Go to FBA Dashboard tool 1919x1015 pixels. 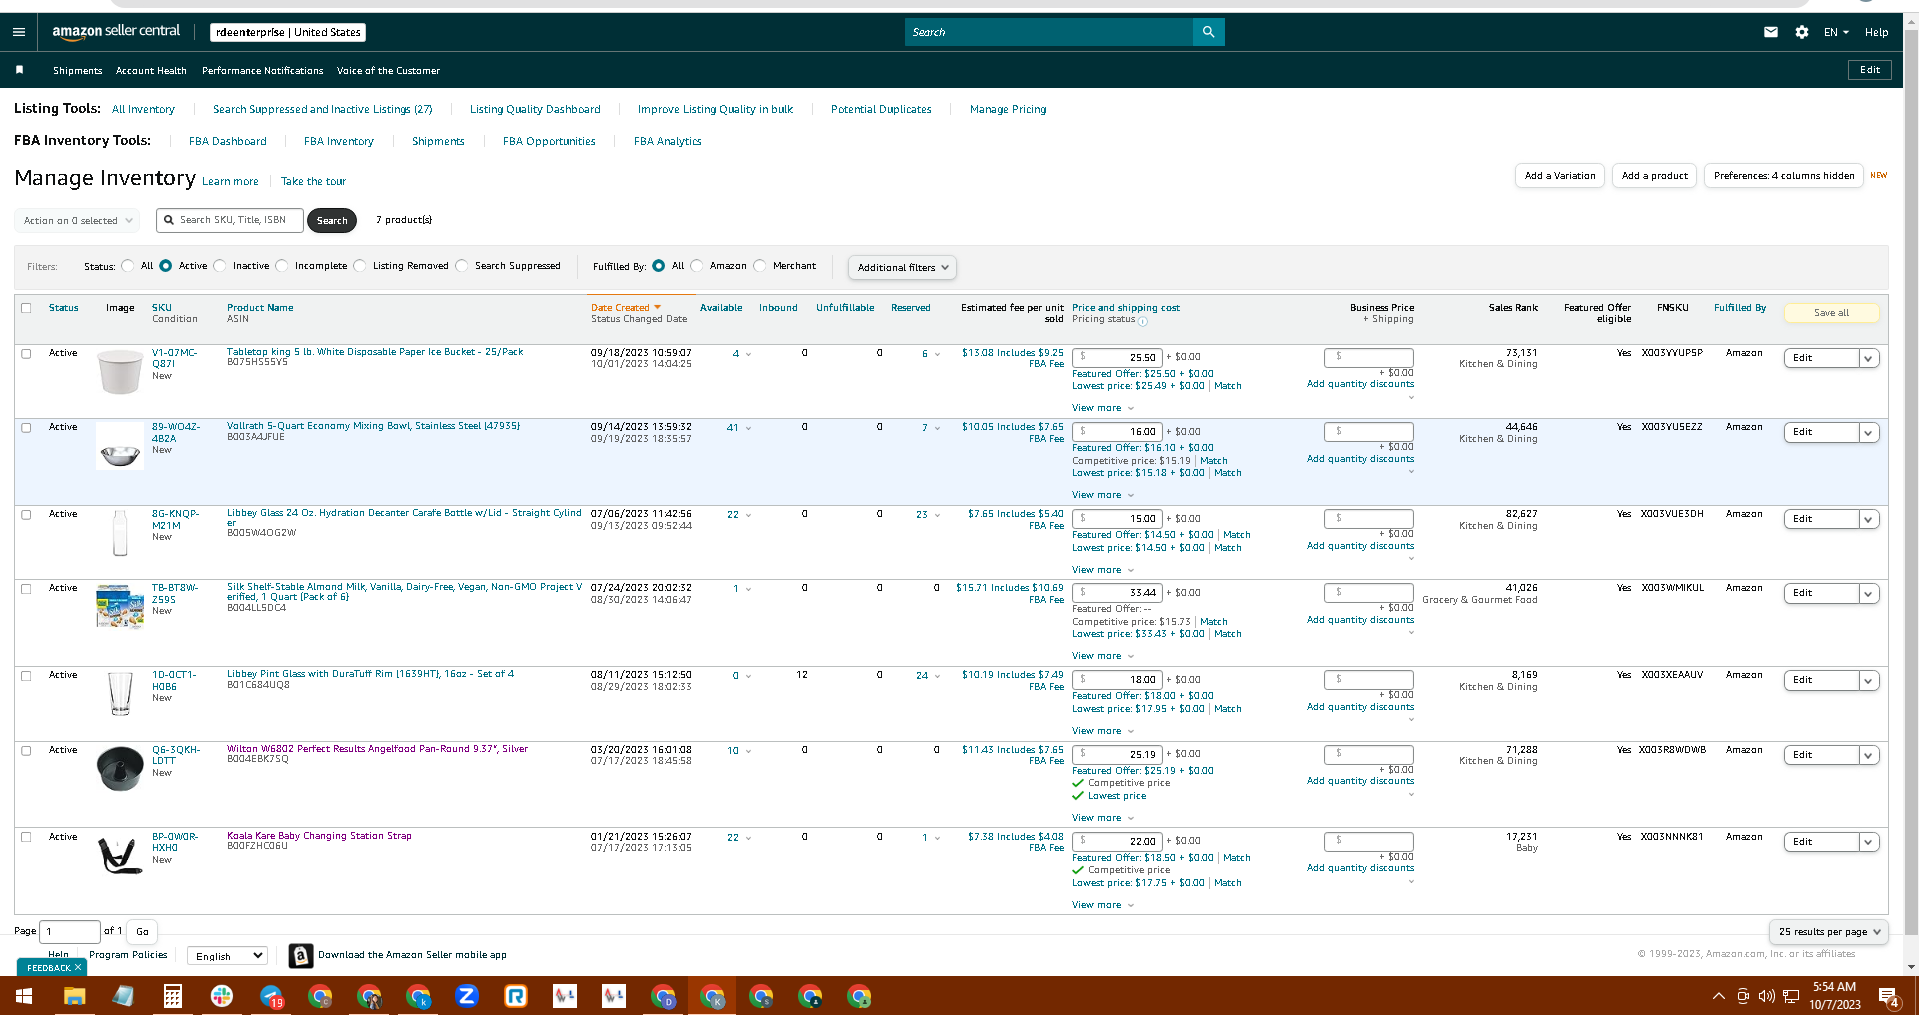pos(227,141)
